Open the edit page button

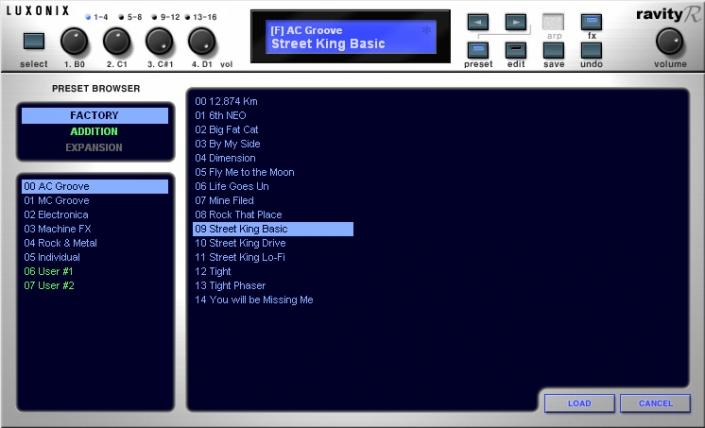(x=515, y=50)
